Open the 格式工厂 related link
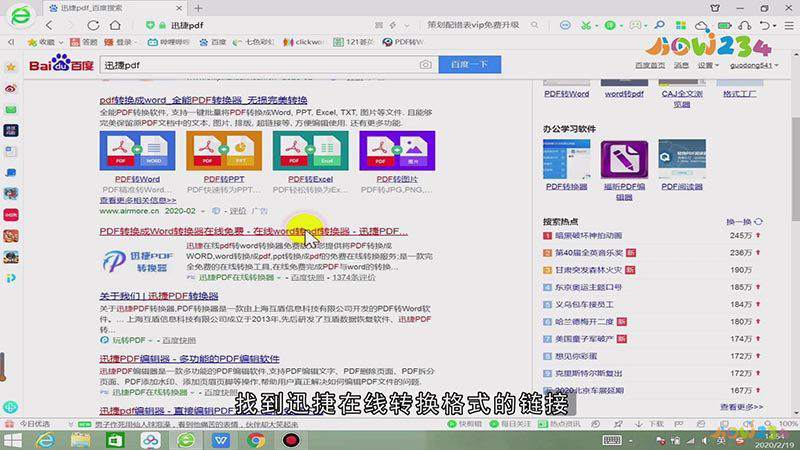 tap(740, 94)
